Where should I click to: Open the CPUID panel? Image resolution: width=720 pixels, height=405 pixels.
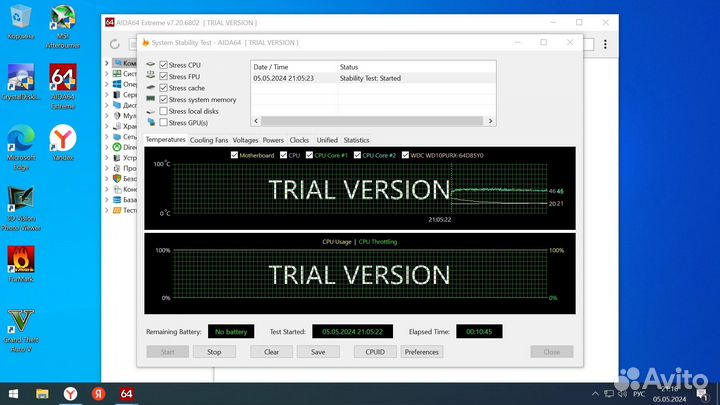coord(375,352)
